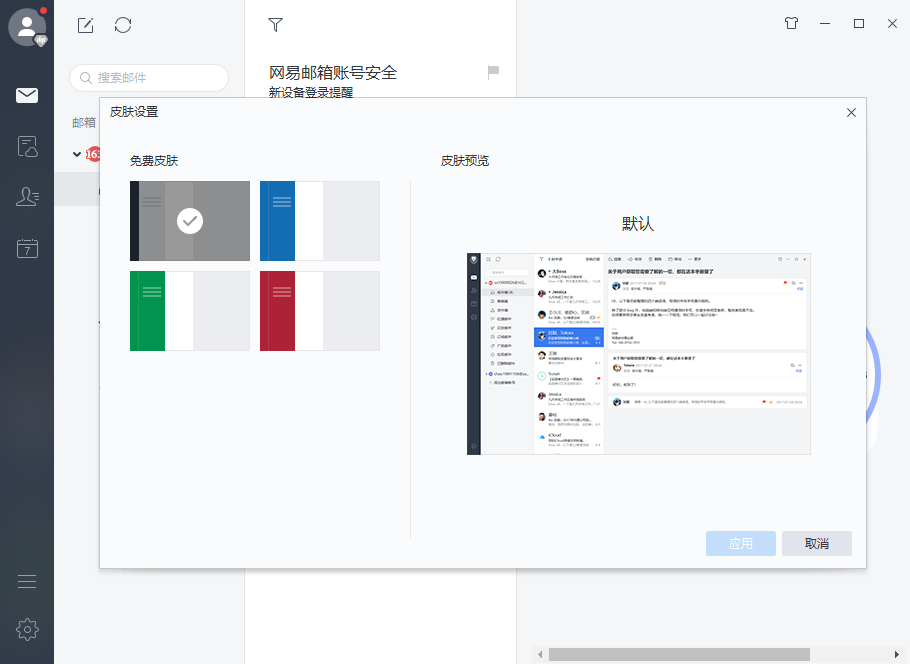910x664 pixels.
Task: Open the Mail envelope view in sidebar
Action: click(x=27, y=95)
